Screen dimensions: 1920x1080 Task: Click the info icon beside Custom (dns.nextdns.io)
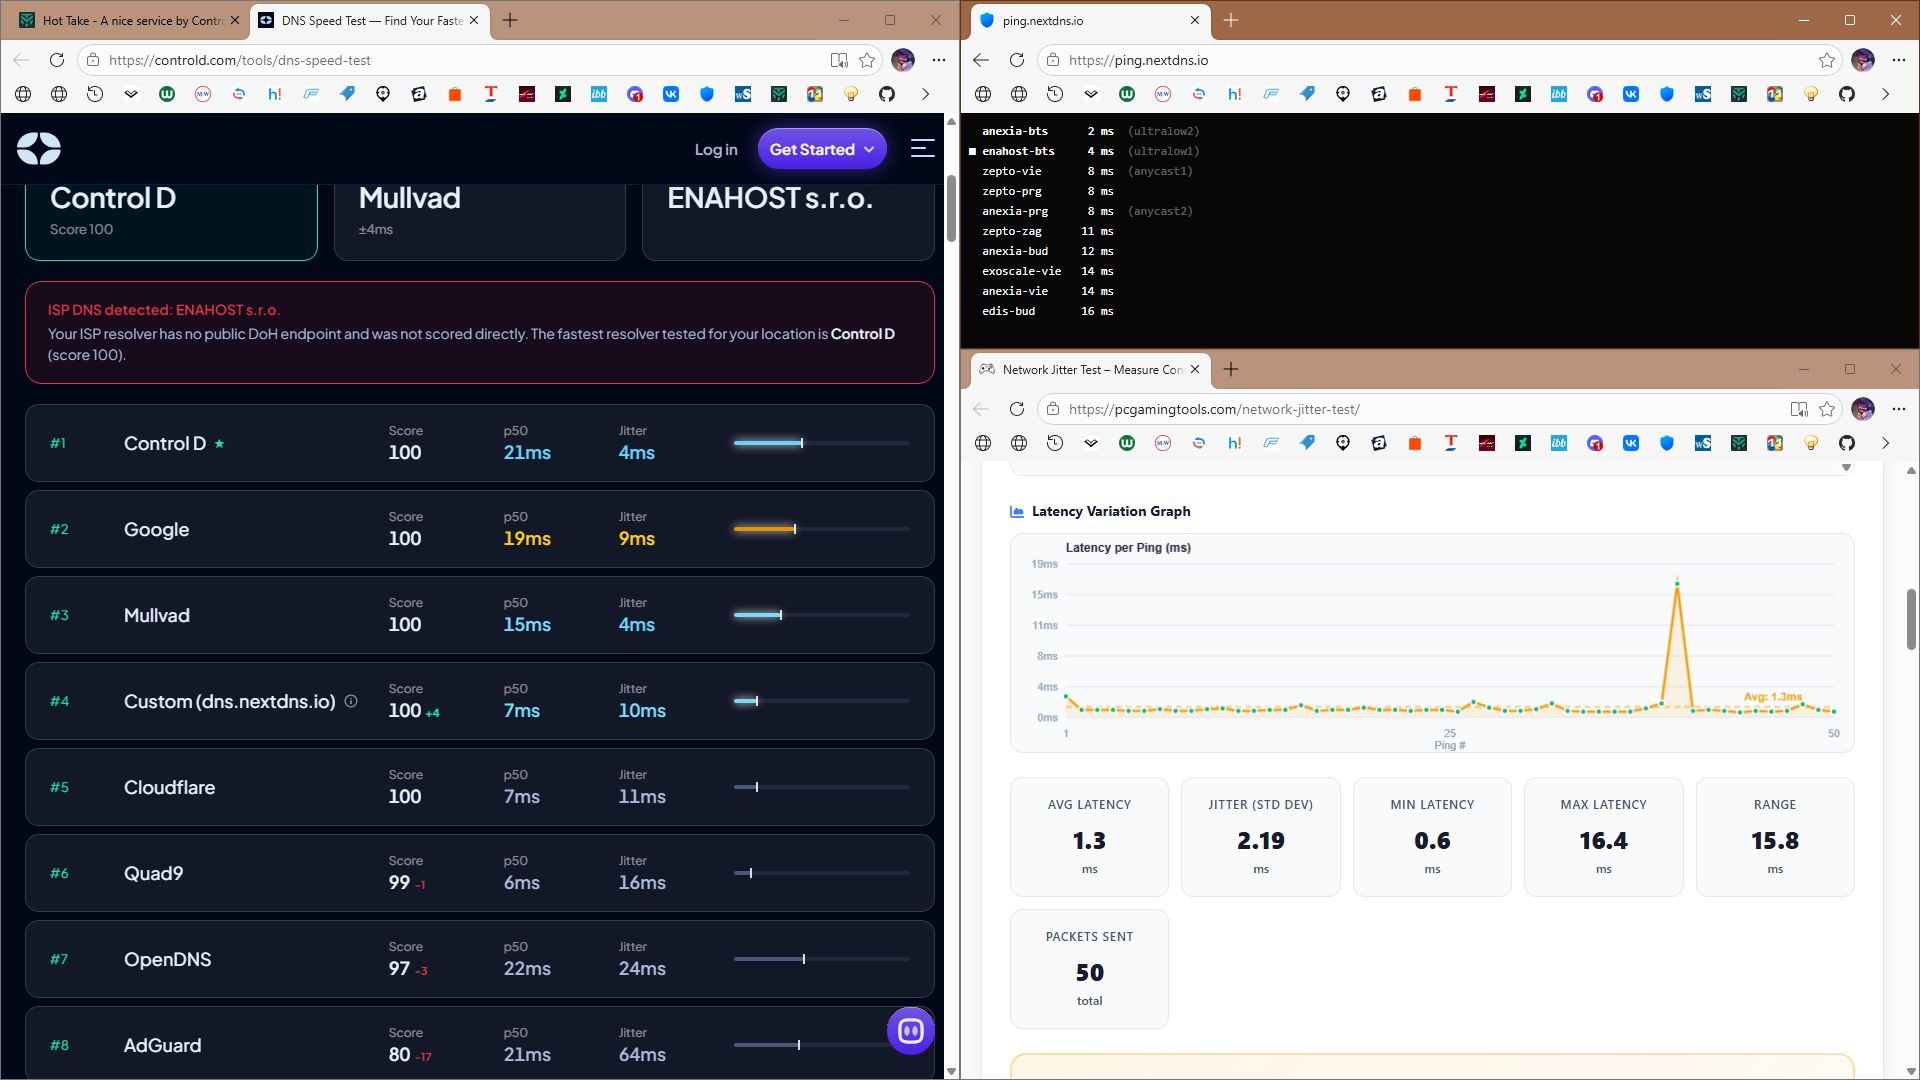[351, 701]
